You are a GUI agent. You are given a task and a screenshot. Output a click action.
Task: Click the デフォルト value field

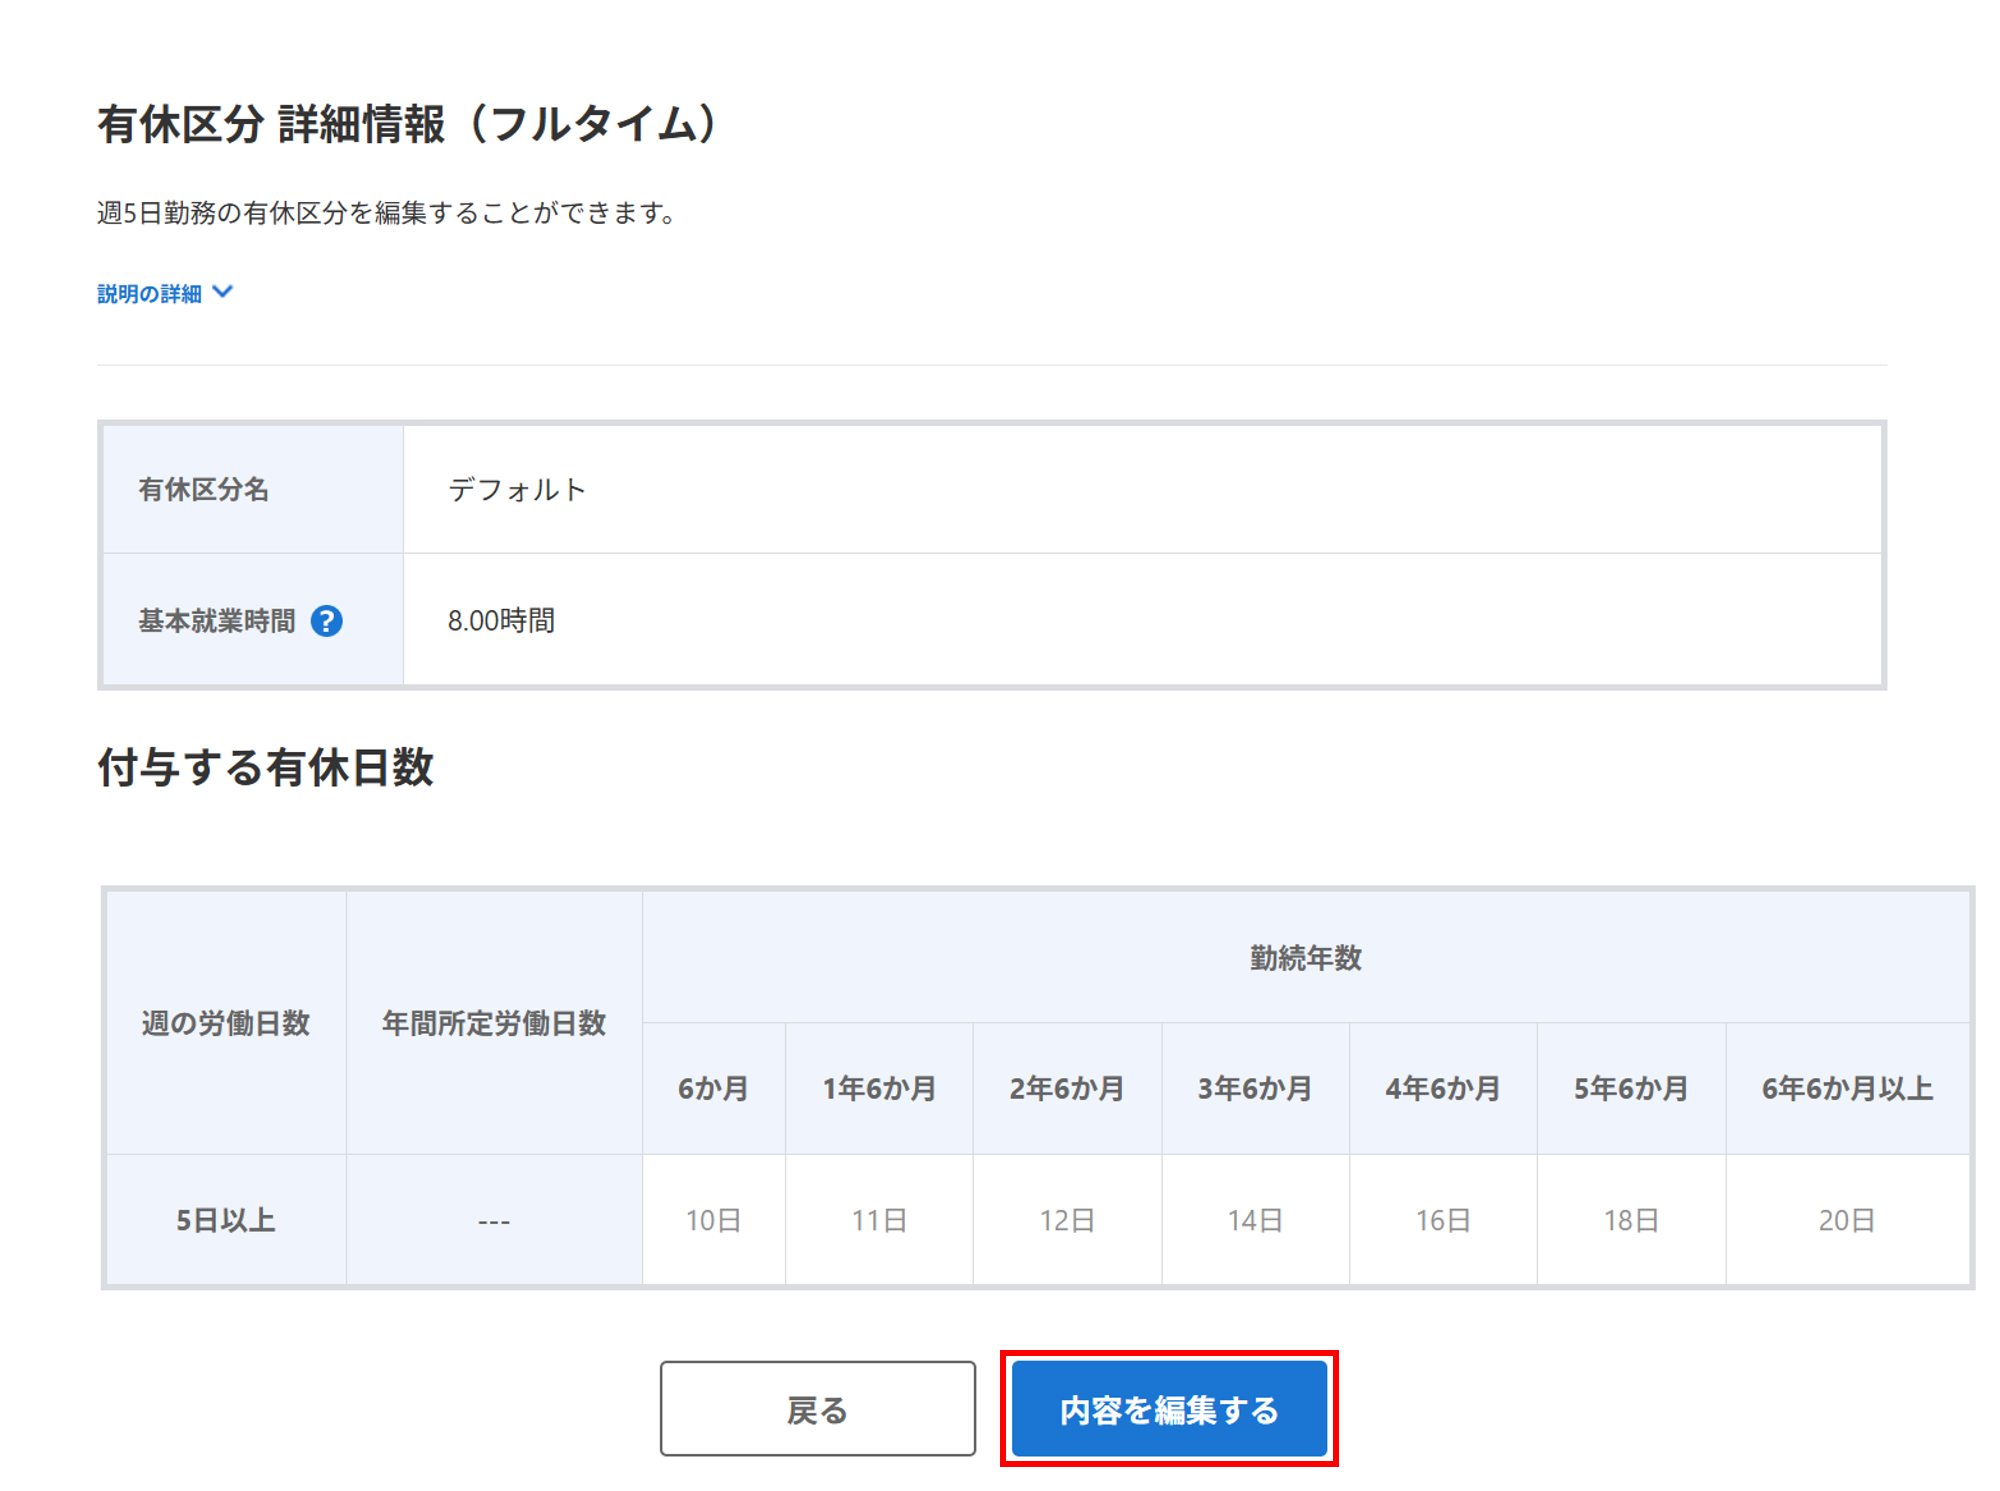tap(516, 489)
